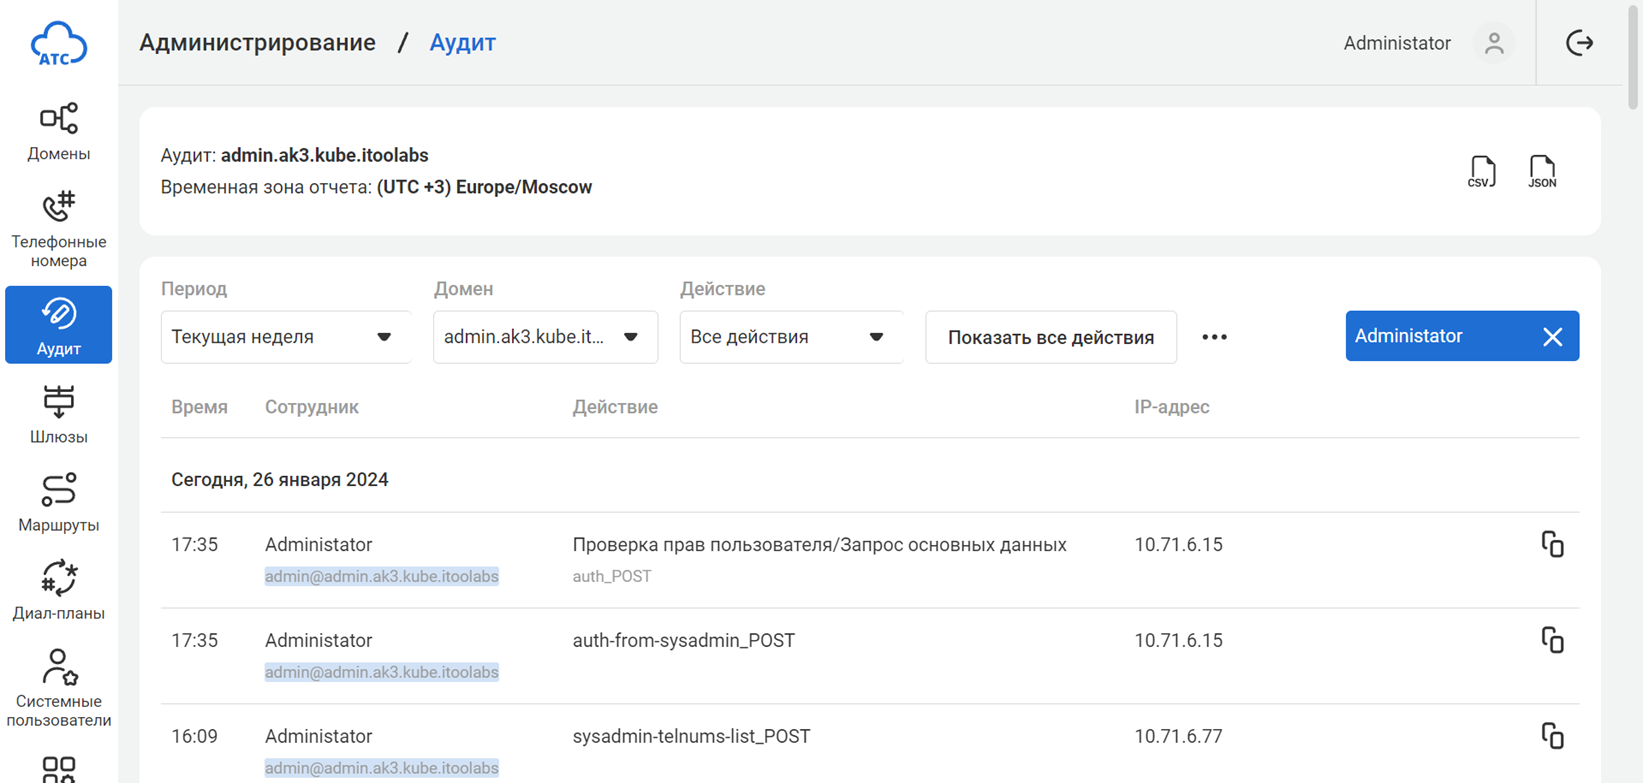Screen dimensions: 1643x783
Task: Open the Домены section
Action: (59, 131)
